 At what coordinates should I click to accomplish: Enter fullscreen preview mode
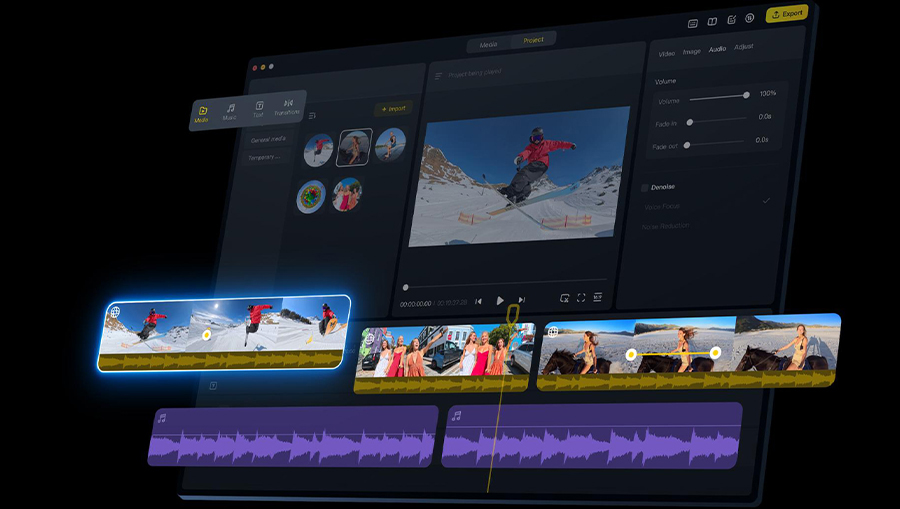(581, 298)
